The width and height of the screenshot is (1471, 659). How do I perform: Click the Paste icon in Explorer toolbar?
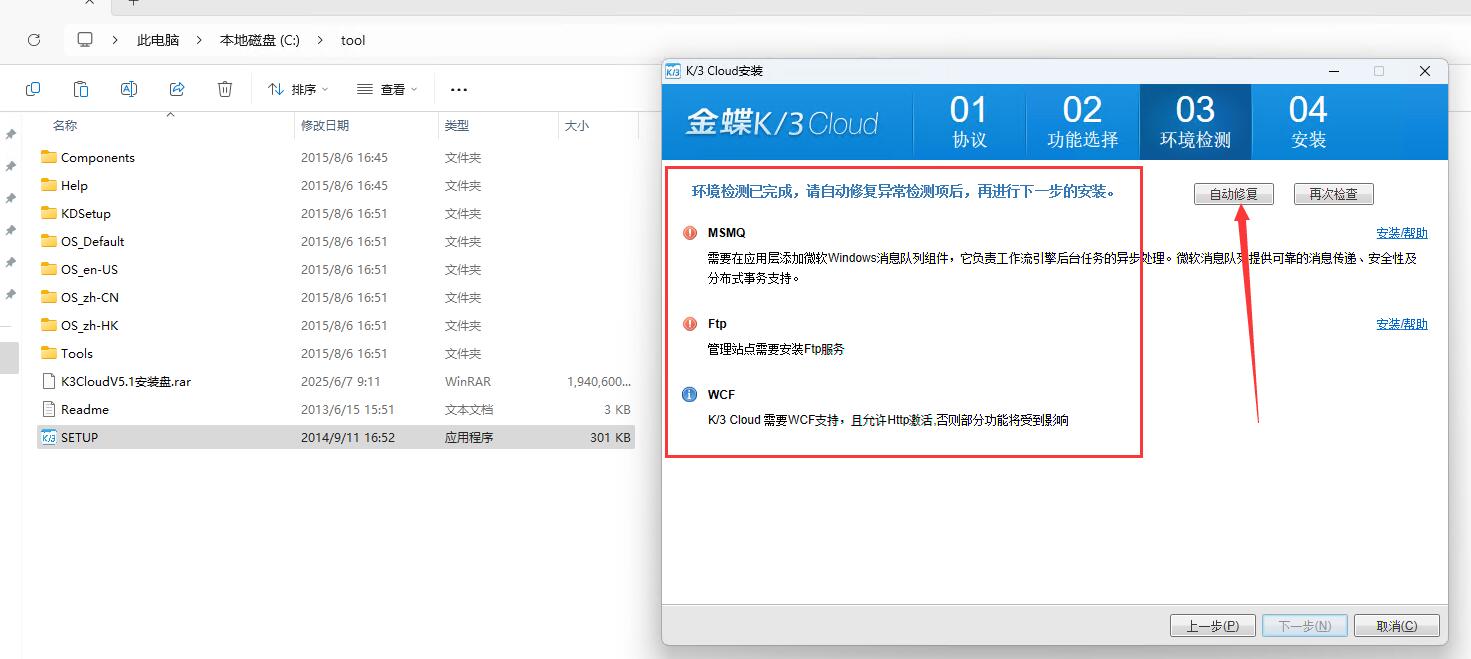pos(81,89)
